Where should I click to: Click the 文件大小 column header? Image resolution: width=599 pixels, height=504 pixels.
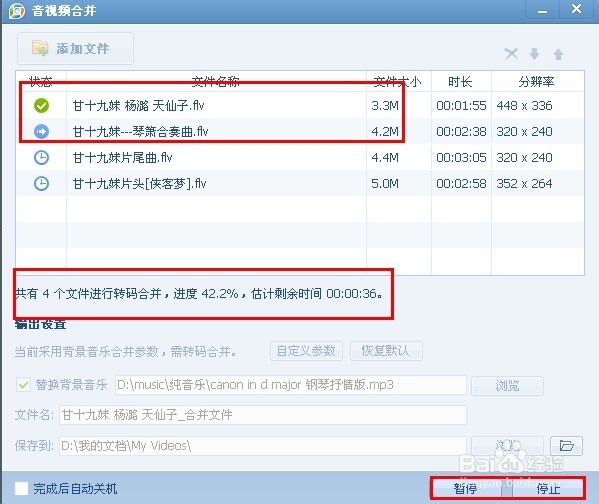point(398,81)
